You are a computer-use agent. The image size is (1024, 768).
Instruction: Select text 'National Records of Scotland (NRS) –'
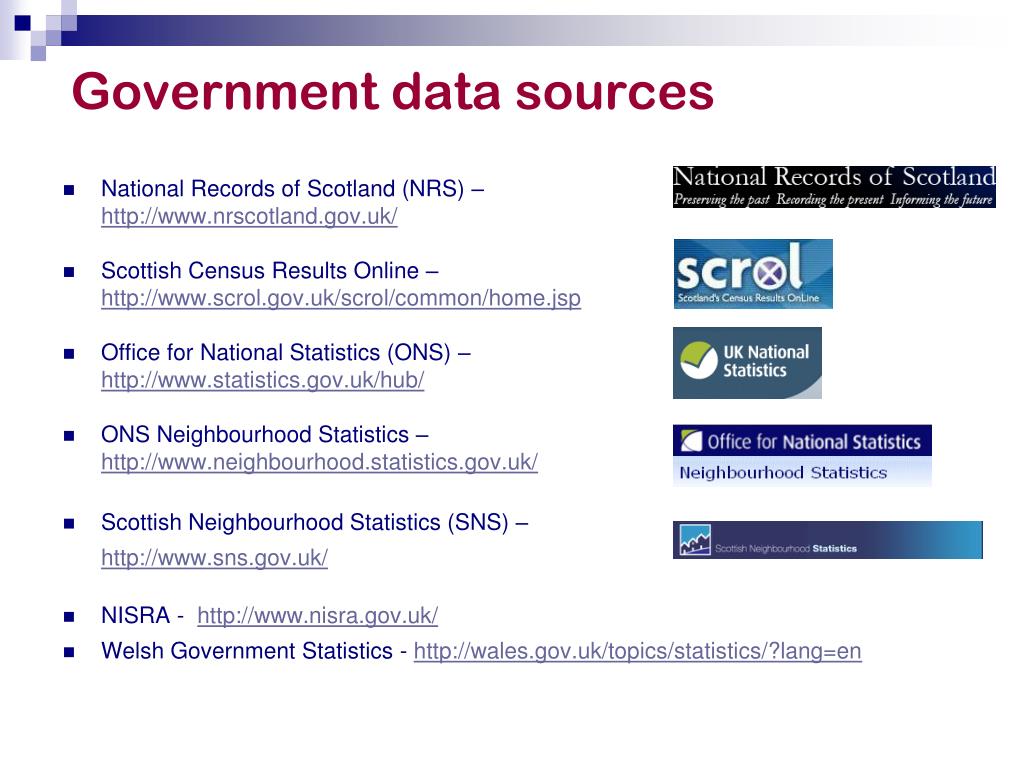pyautogui.click(x=293, y=189)
